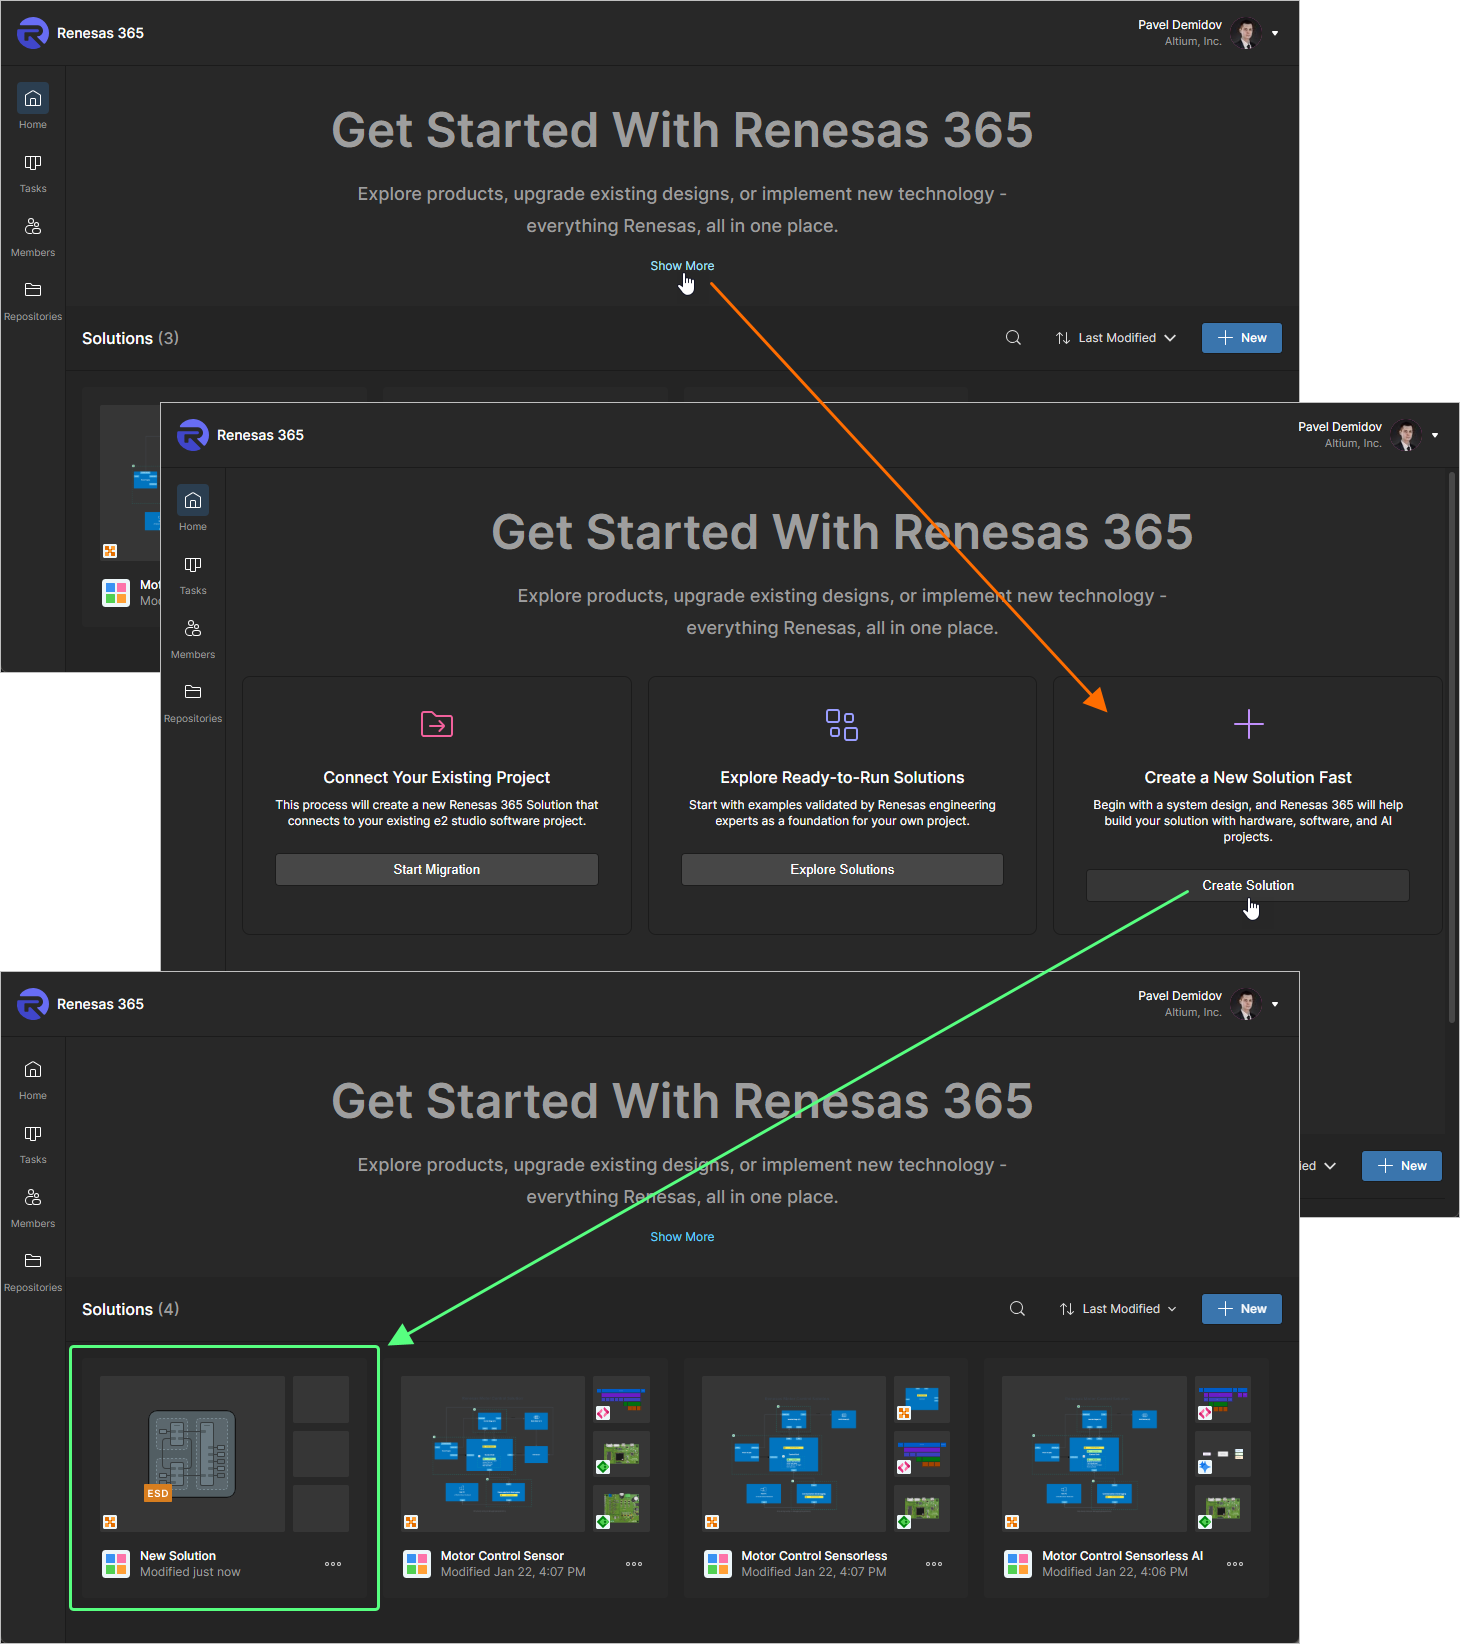This screenshot has height=1644, width=1460.
Task: Click the New button in bottom window
Action: point(1242,1309)
